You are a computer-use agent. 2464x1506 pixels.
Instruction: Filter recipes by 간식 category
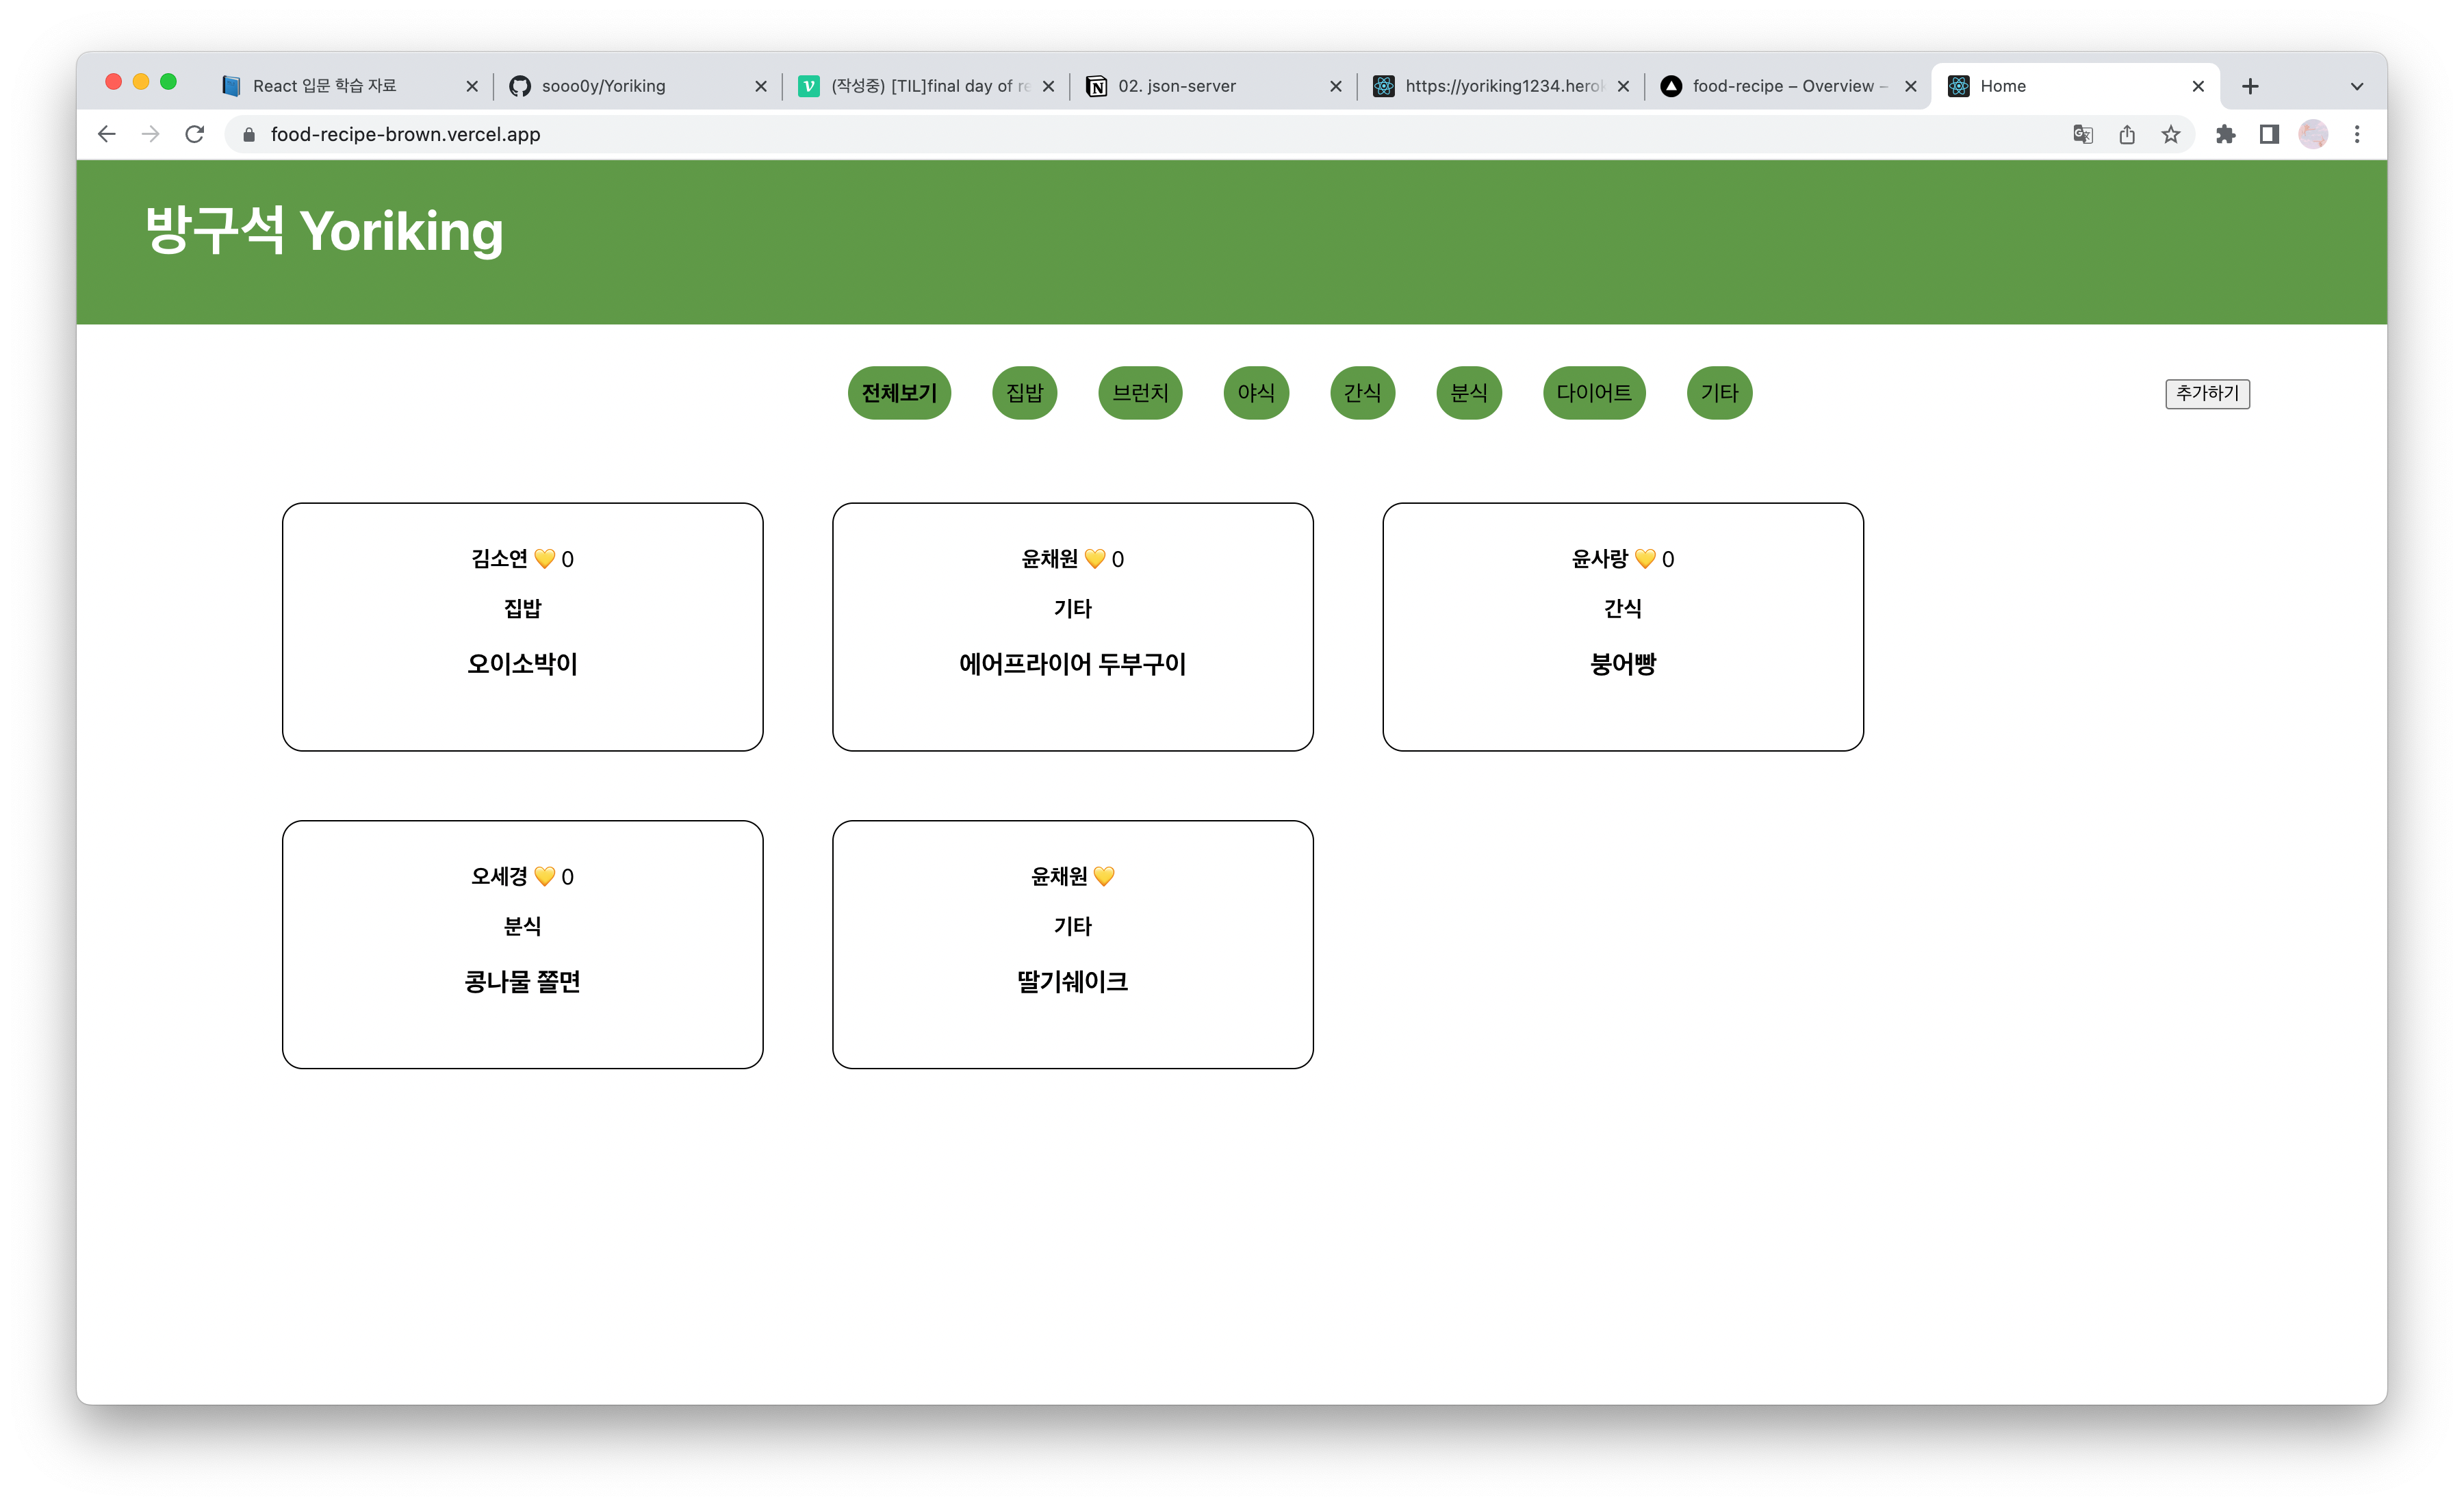(1362, 393)
